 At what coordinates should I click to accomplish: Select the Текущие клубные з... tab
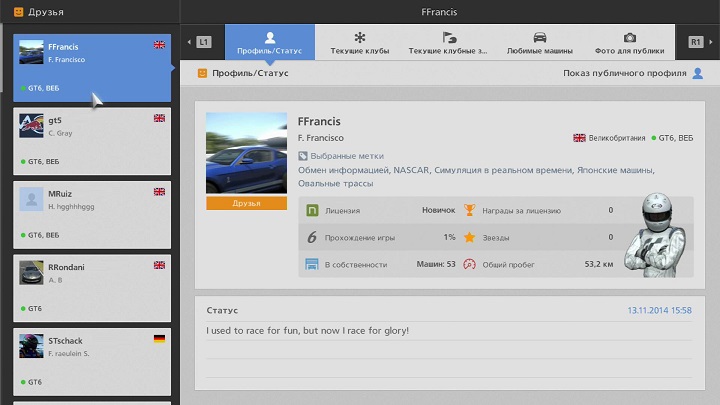[x=449, y=42]
